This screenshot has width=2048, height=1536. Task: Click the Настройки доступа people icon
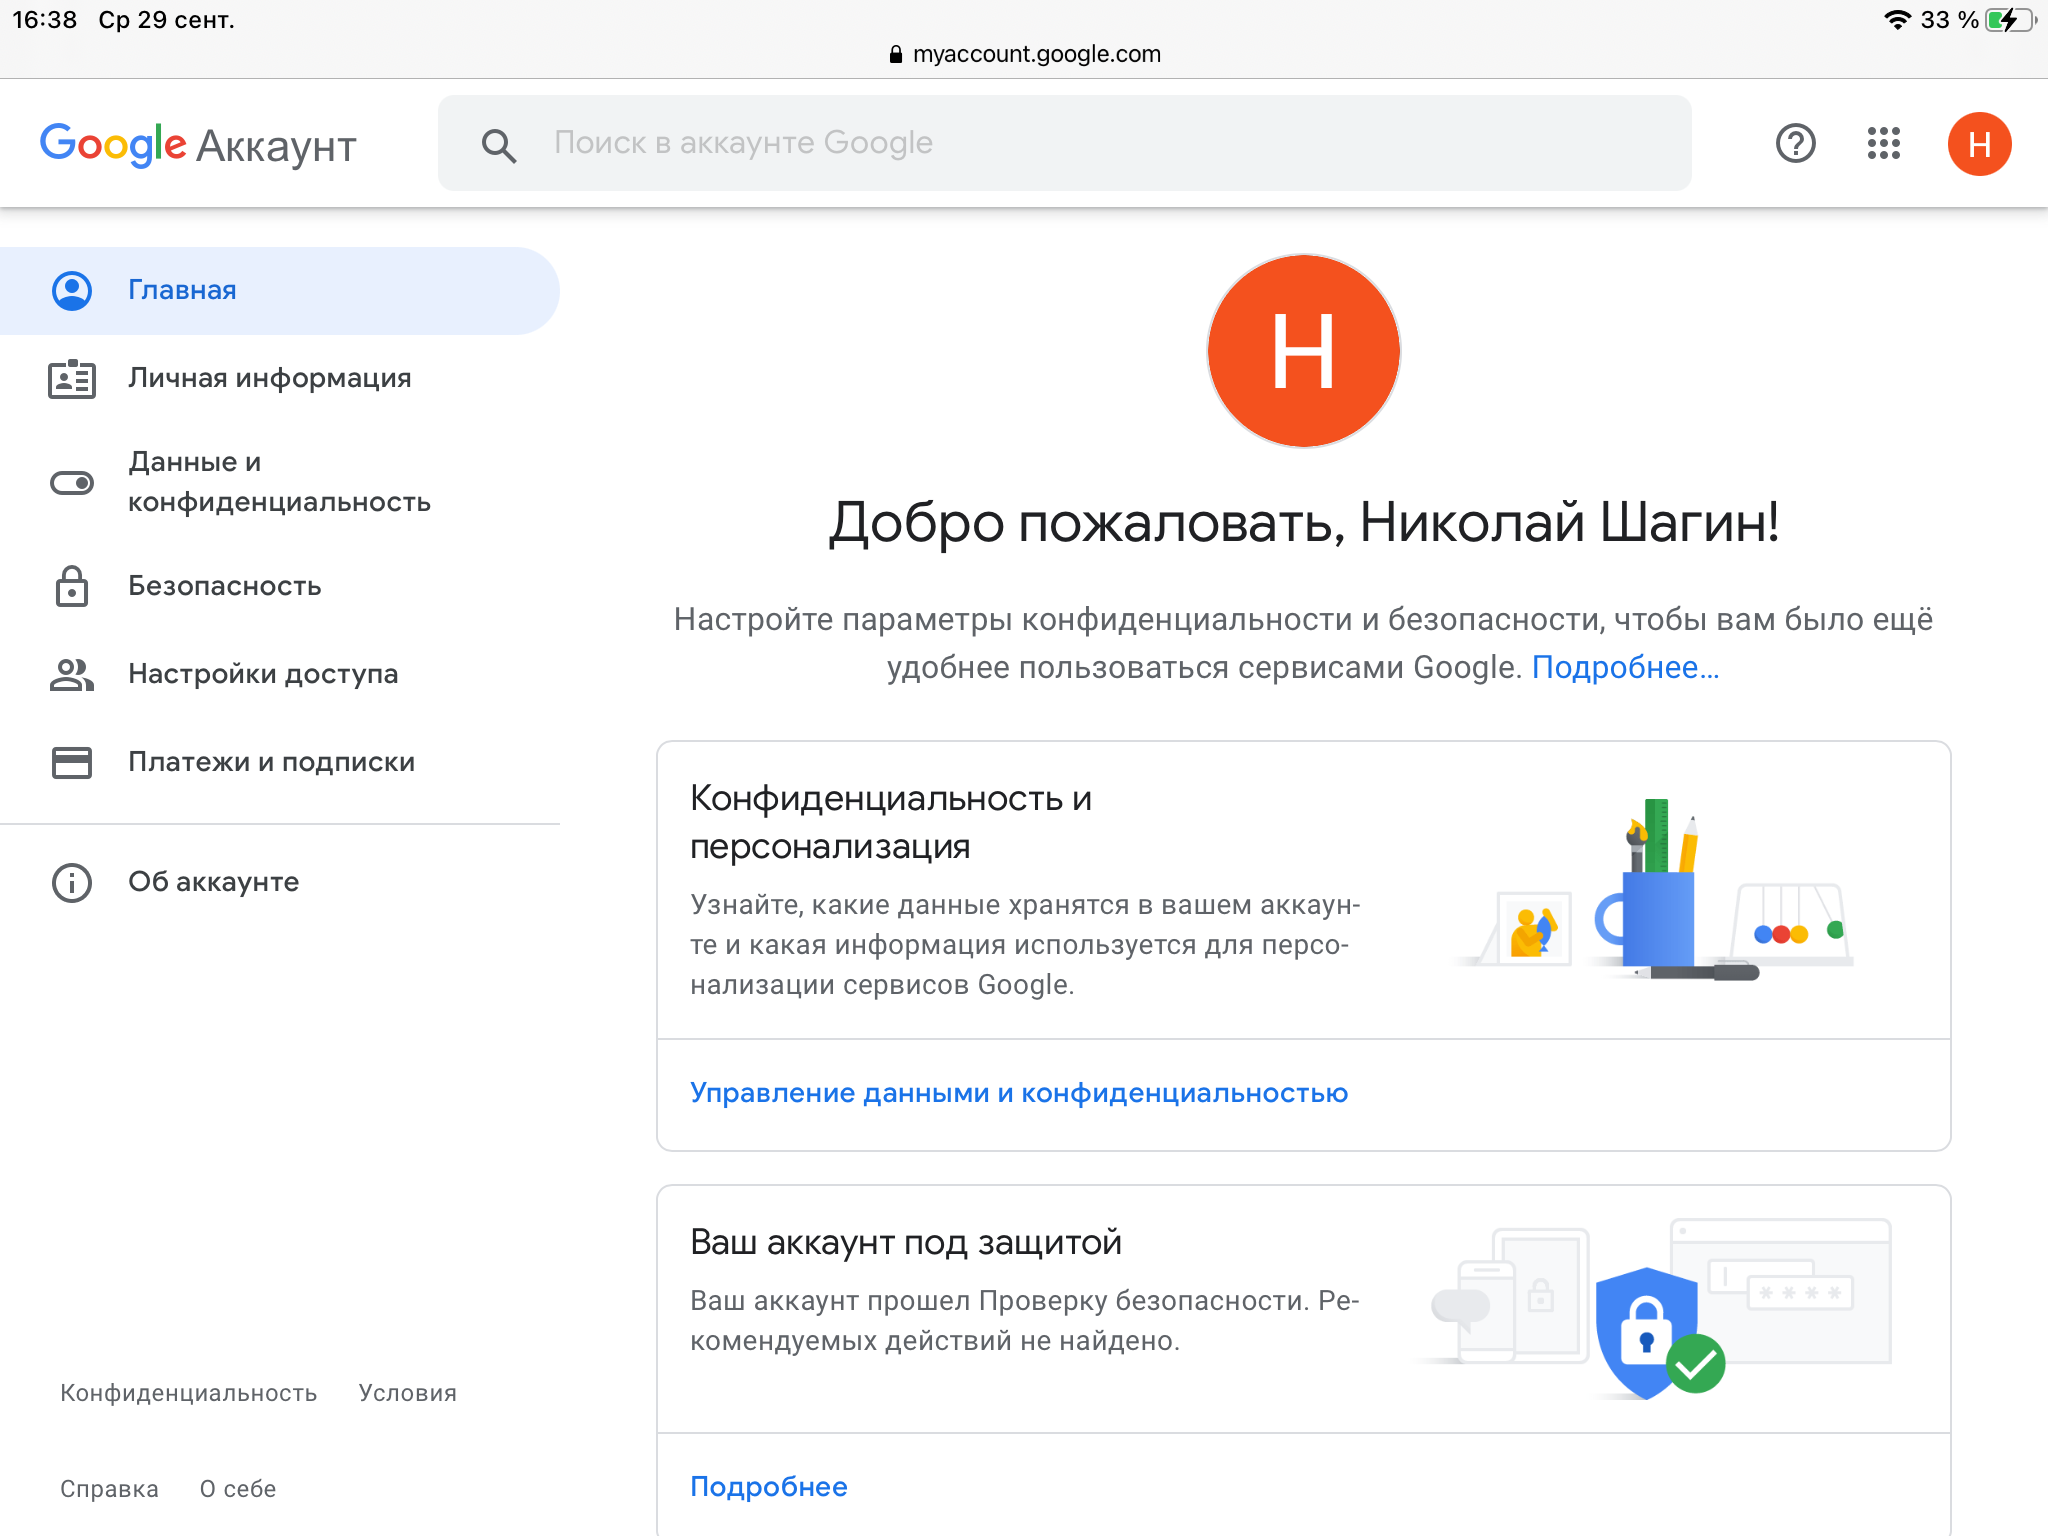pos(72,675)
